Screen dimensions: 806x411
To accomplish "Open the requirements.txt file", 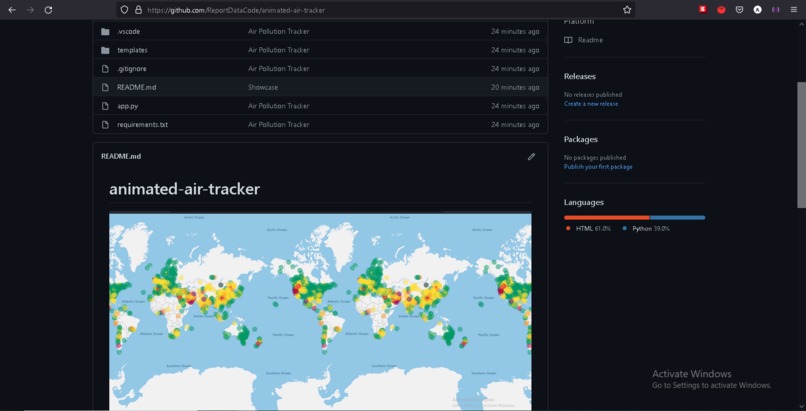I will click(142, 124).
